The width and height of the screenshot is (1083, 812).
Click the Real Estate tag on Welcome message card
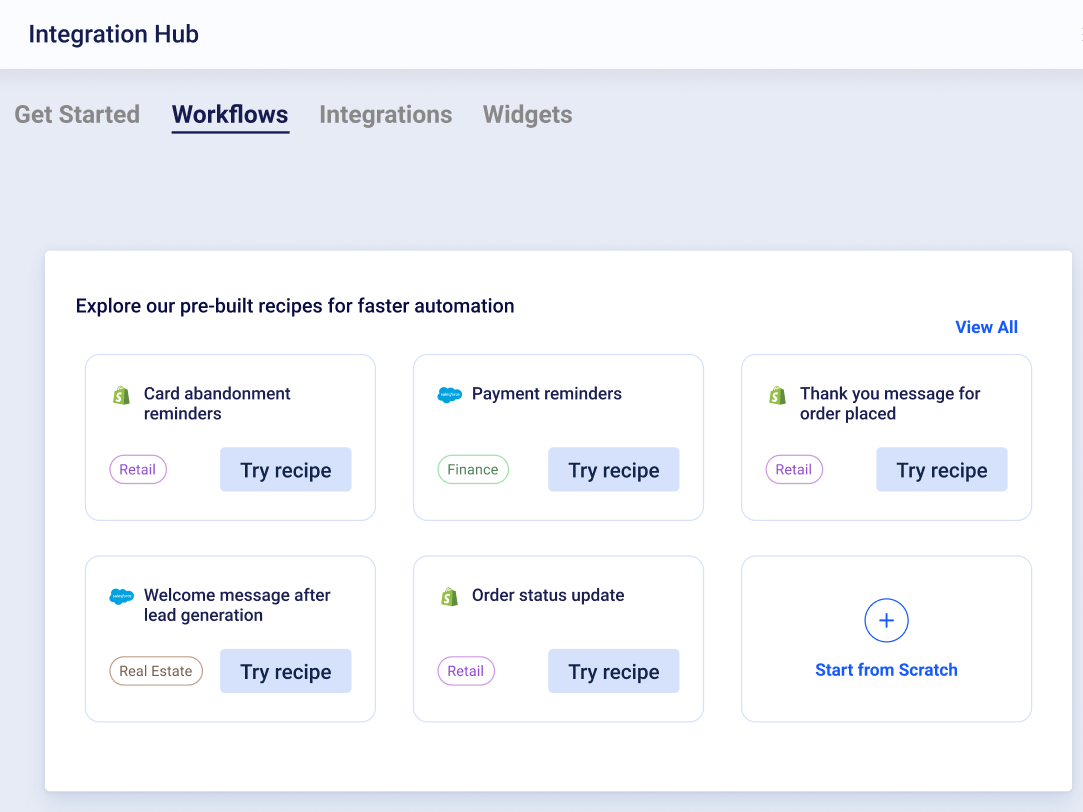point(155,671)
